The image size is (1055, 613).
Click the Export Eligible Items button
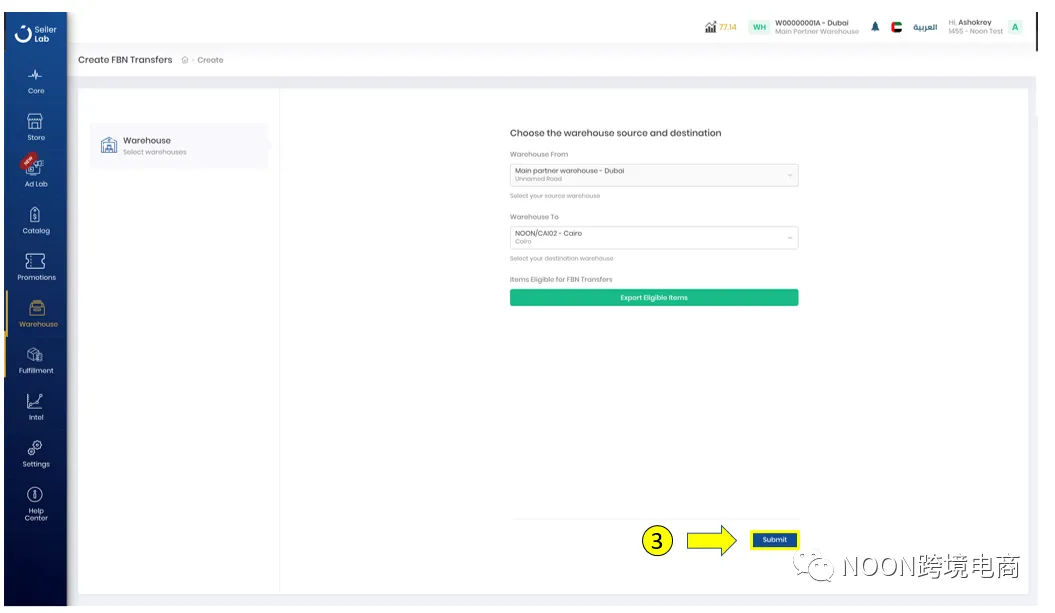click(654, 298)
